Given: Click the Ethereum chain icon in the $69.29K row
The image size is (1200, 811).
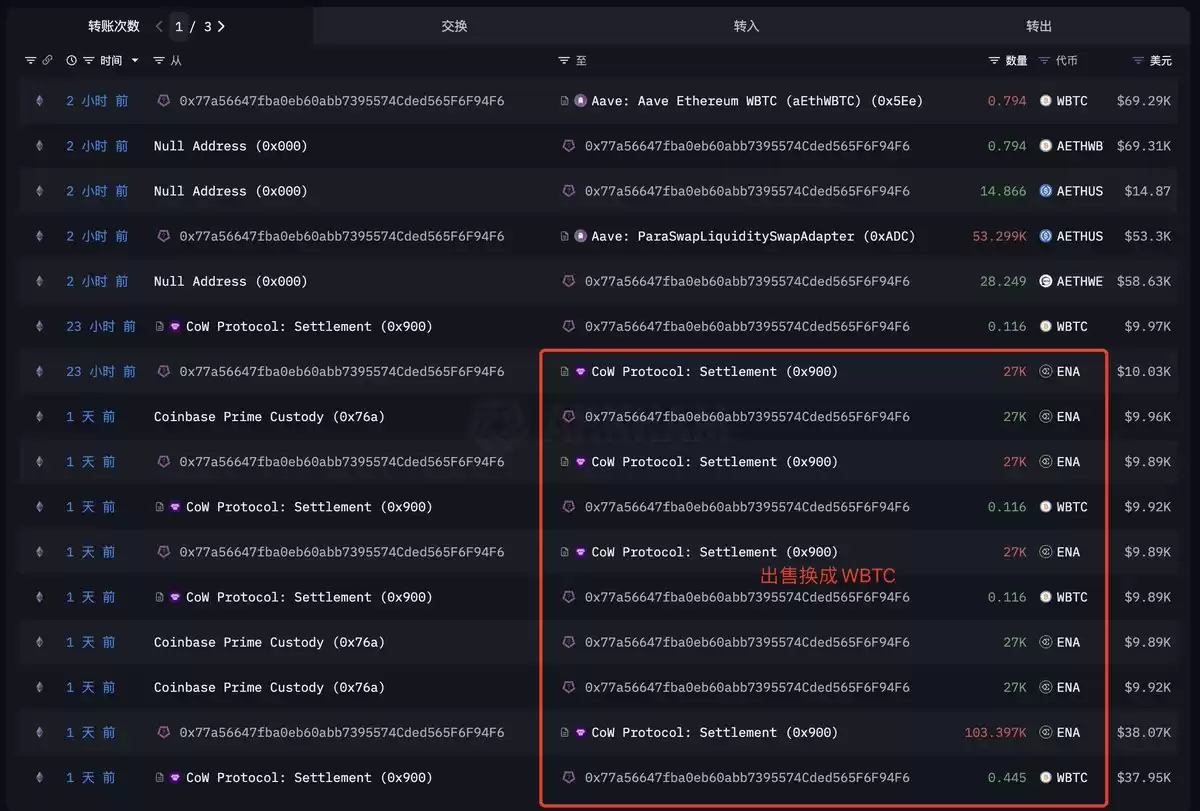Looking at the screenshot, I should [x=40, y=101].
